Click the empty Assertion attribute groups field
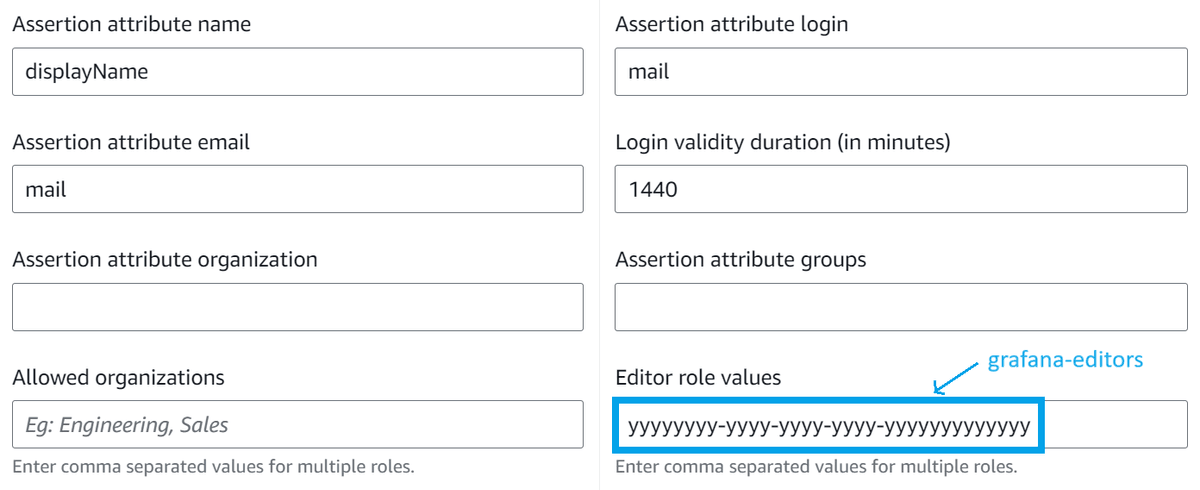The image size is (1200, 490). (900, 307)
